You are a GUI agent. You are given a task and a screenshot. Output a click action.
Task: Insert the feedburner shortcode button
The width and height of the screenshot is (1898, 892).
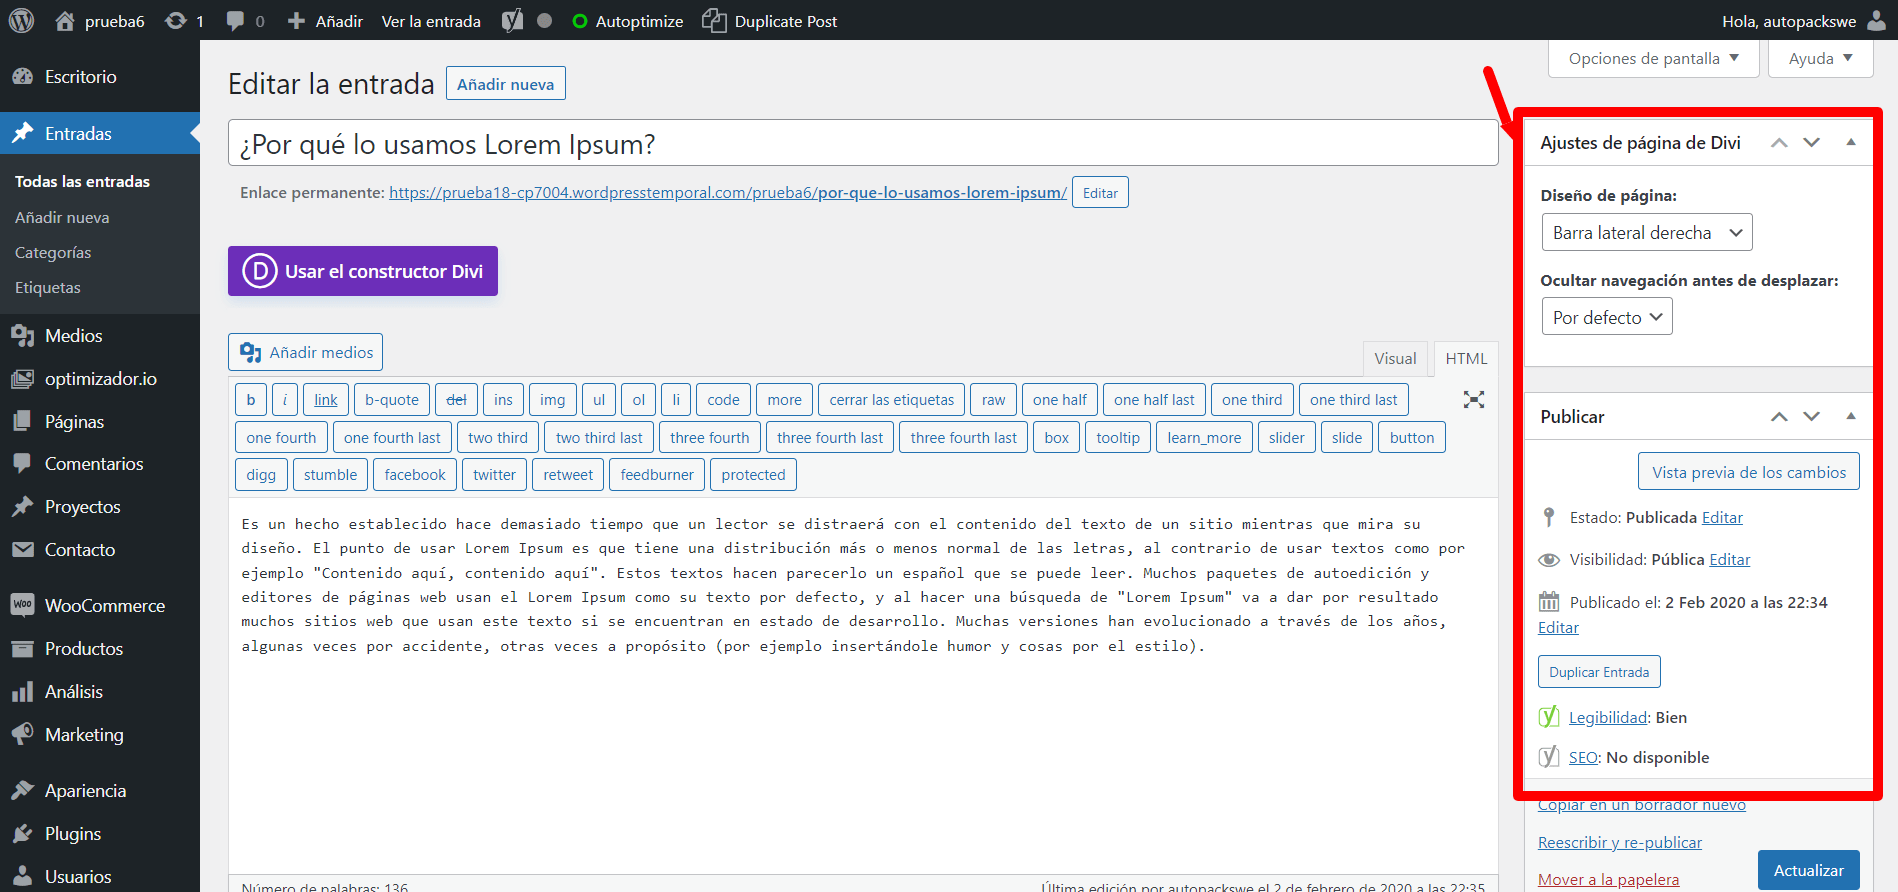(x=657, y=475)
